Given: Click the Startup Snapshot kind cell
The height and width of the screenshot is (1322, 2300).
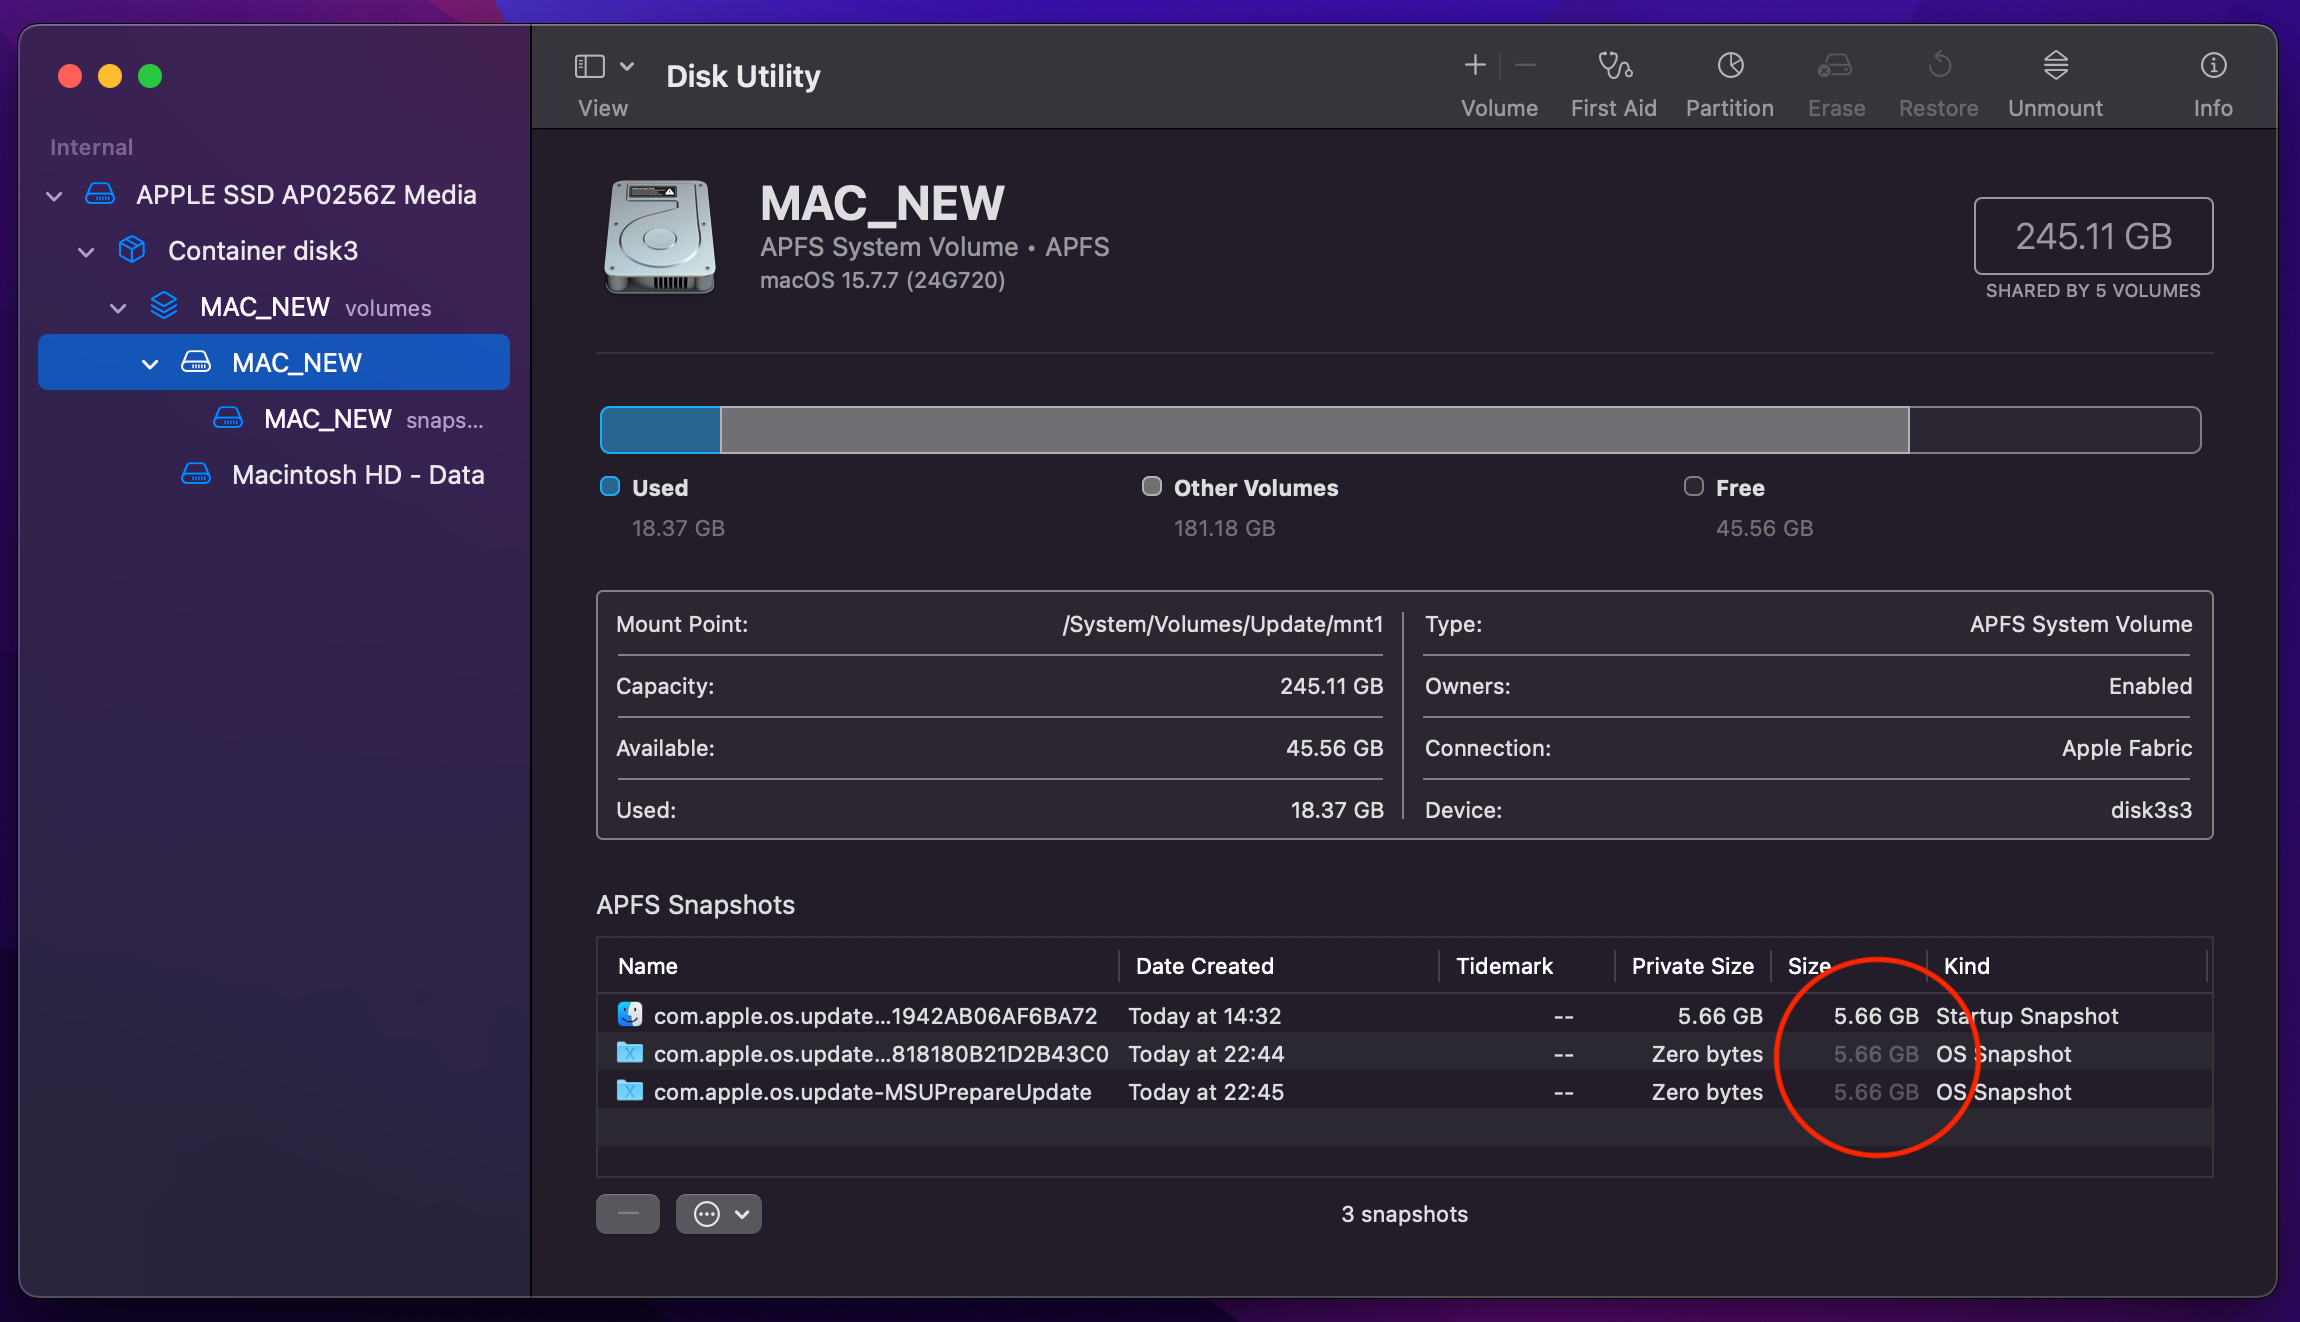Looking at the screenshot, I should (x=2027, y=1016).
